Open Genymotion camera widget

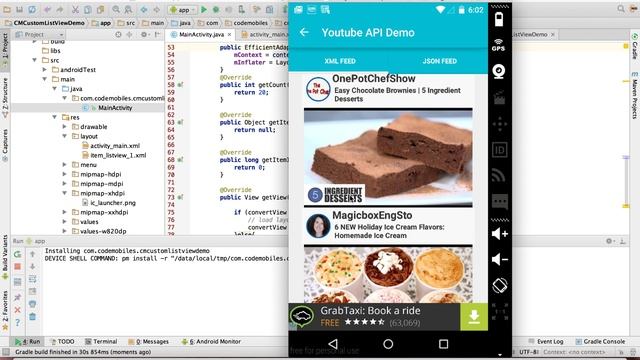point(499,71)
